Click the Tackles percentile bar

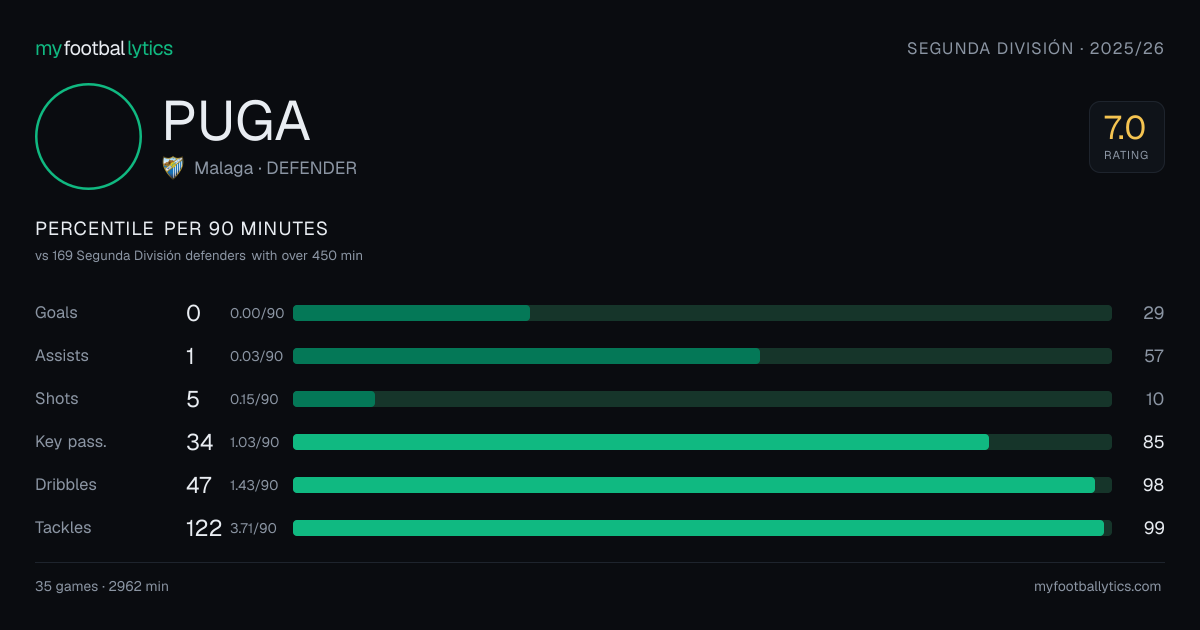click(702, 528)
